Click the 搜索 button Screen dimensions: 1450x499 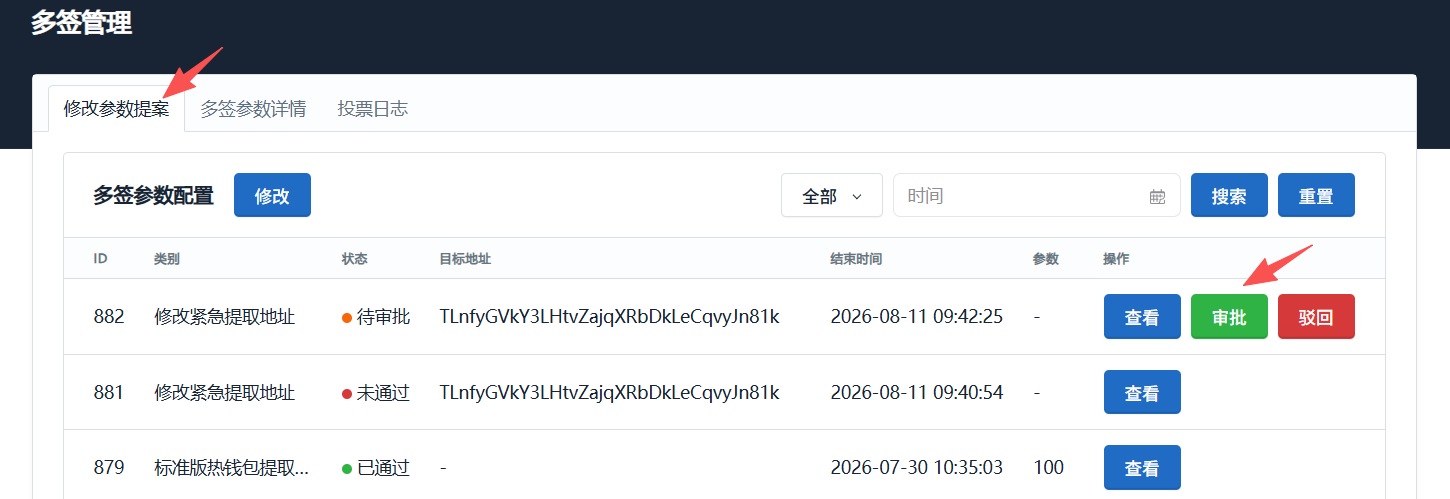[1229, 195]
